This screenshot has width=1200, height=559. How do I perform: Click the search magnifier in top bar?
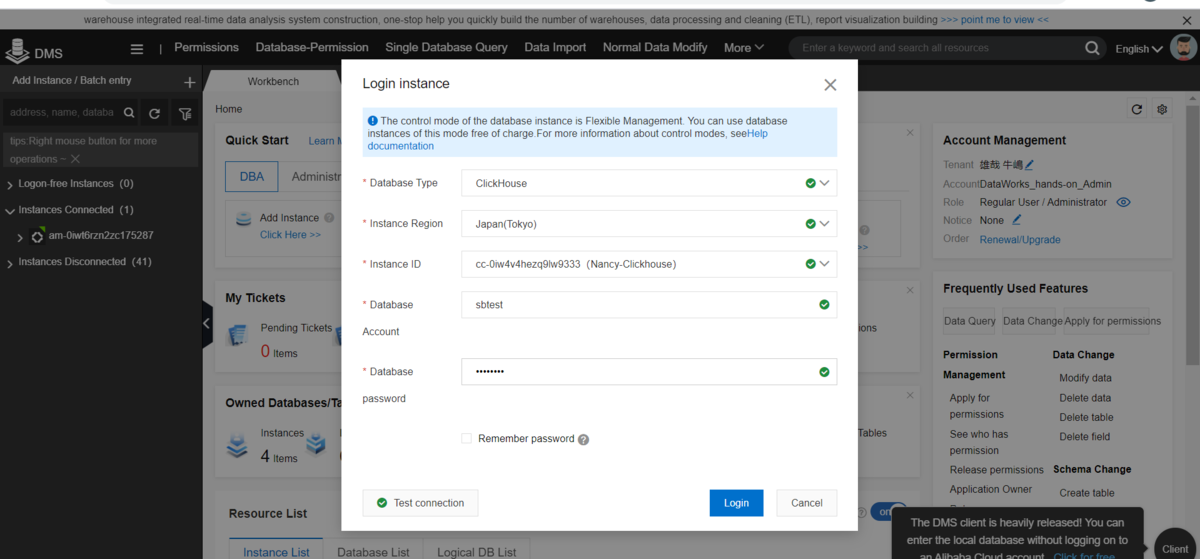tap(1092, 48)
